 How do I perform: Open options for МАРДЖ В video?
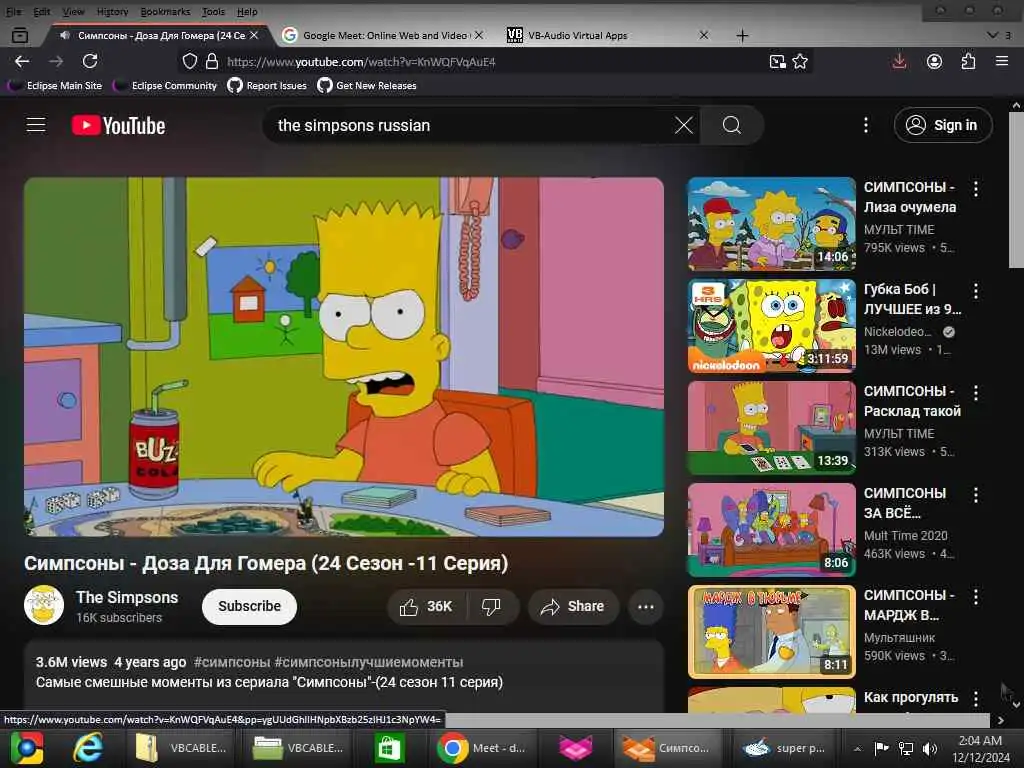976,597
